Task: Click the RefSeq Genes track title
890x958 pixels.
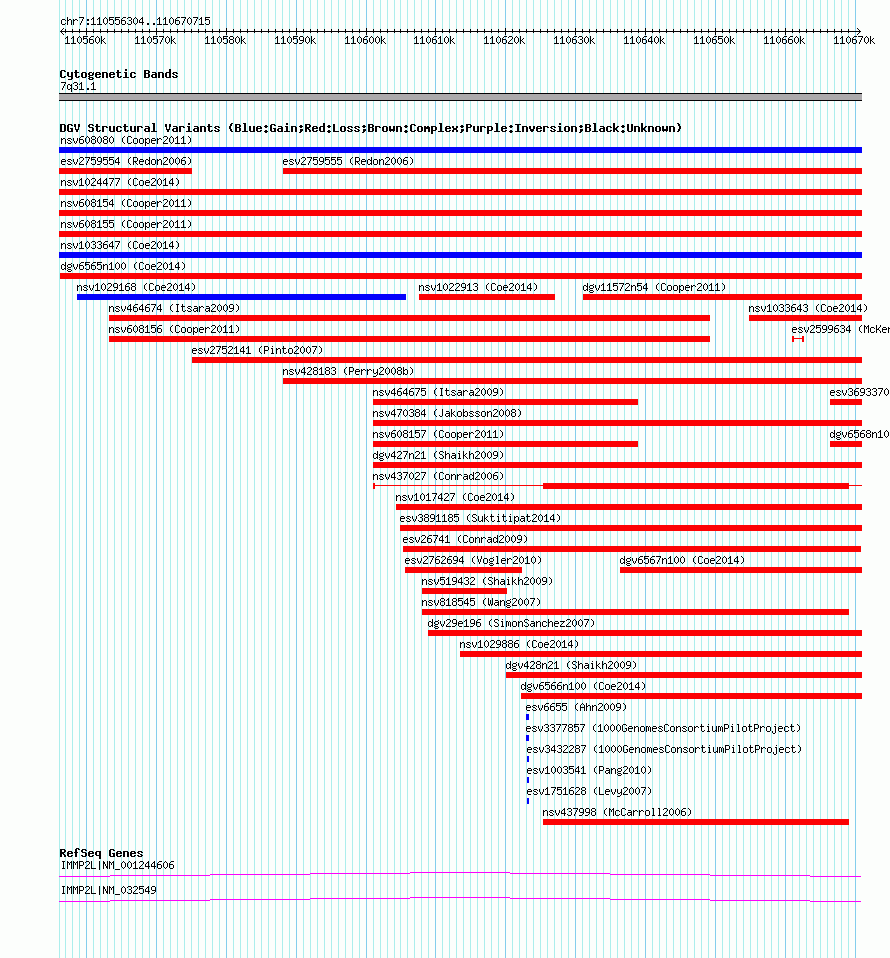Action: [101, 853]
